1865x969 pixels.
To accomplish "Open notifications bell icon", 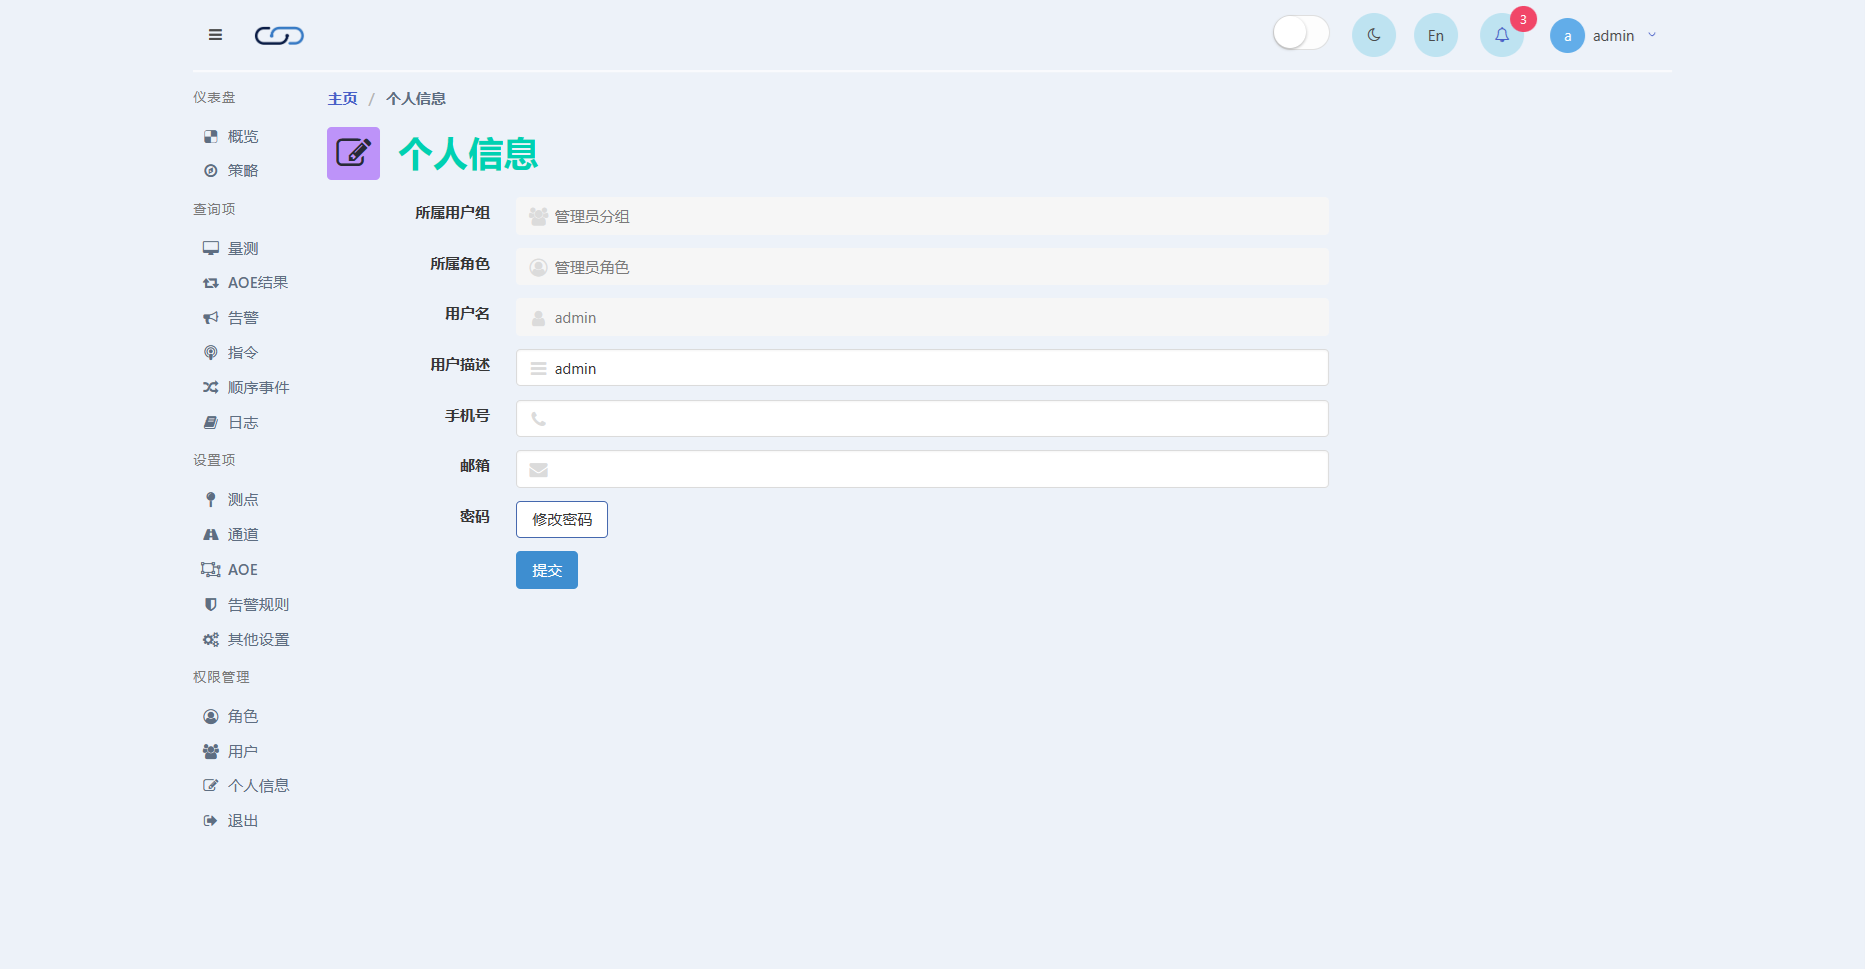I will pos(1502,35).
